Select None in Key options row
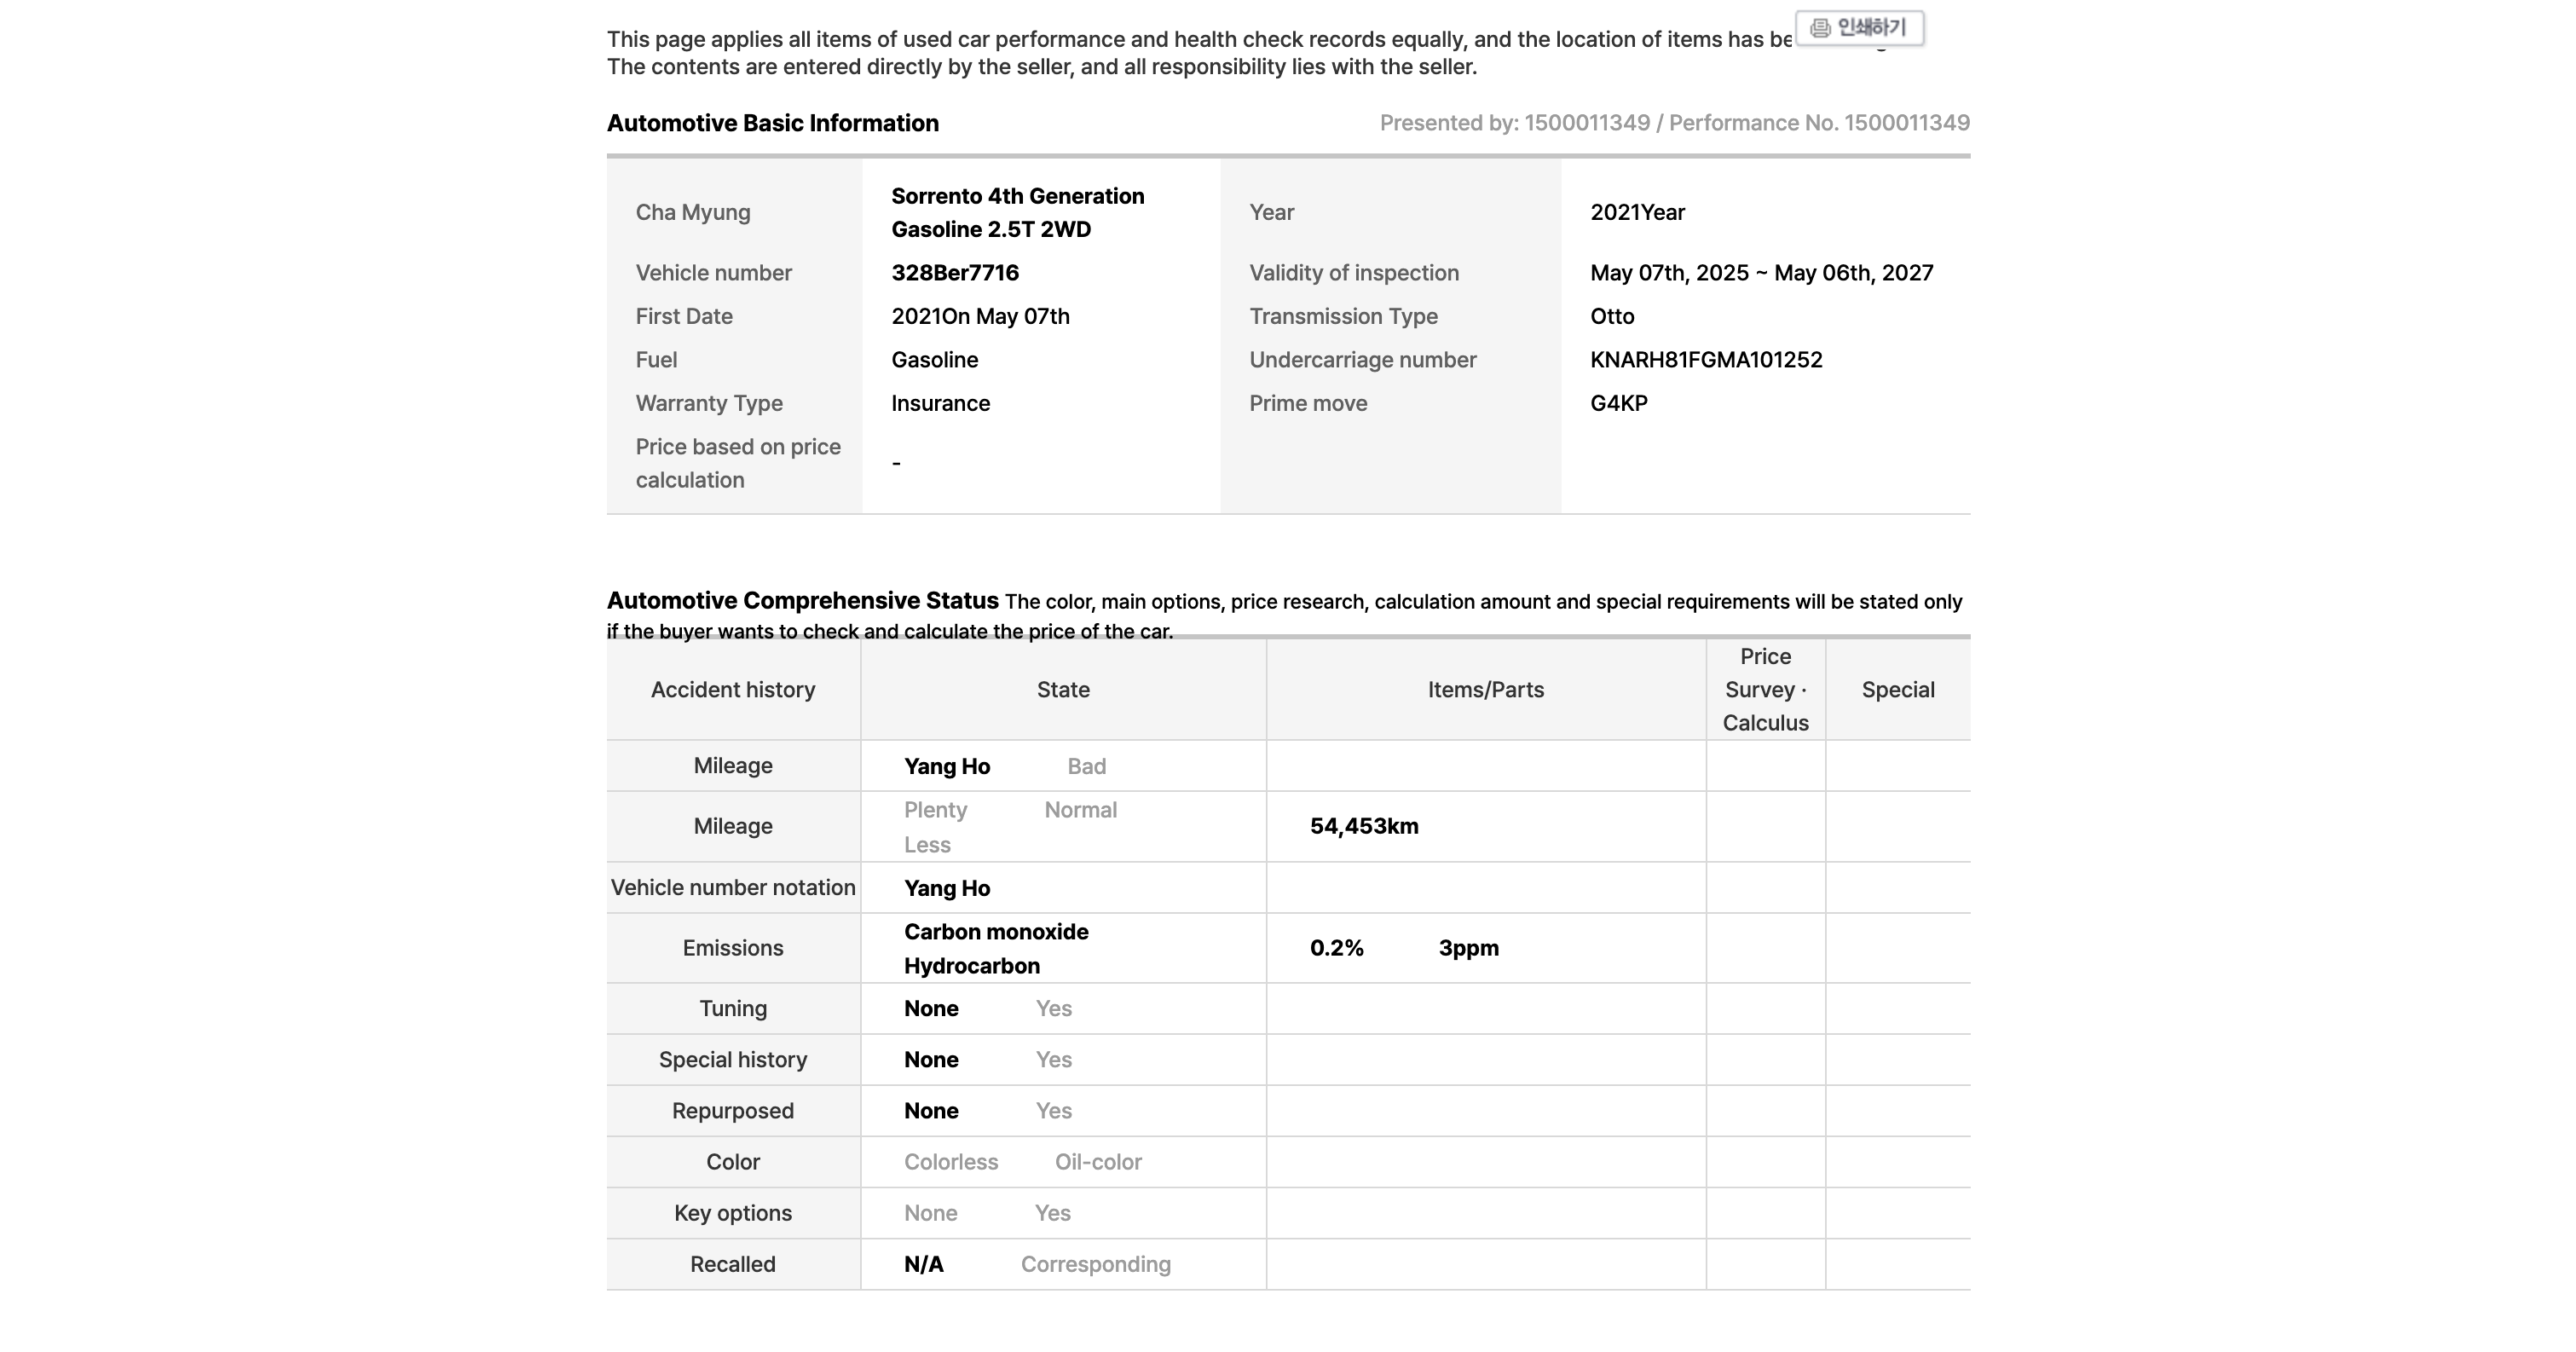The image size is (2576, 1352). (x=930, y=1213)
